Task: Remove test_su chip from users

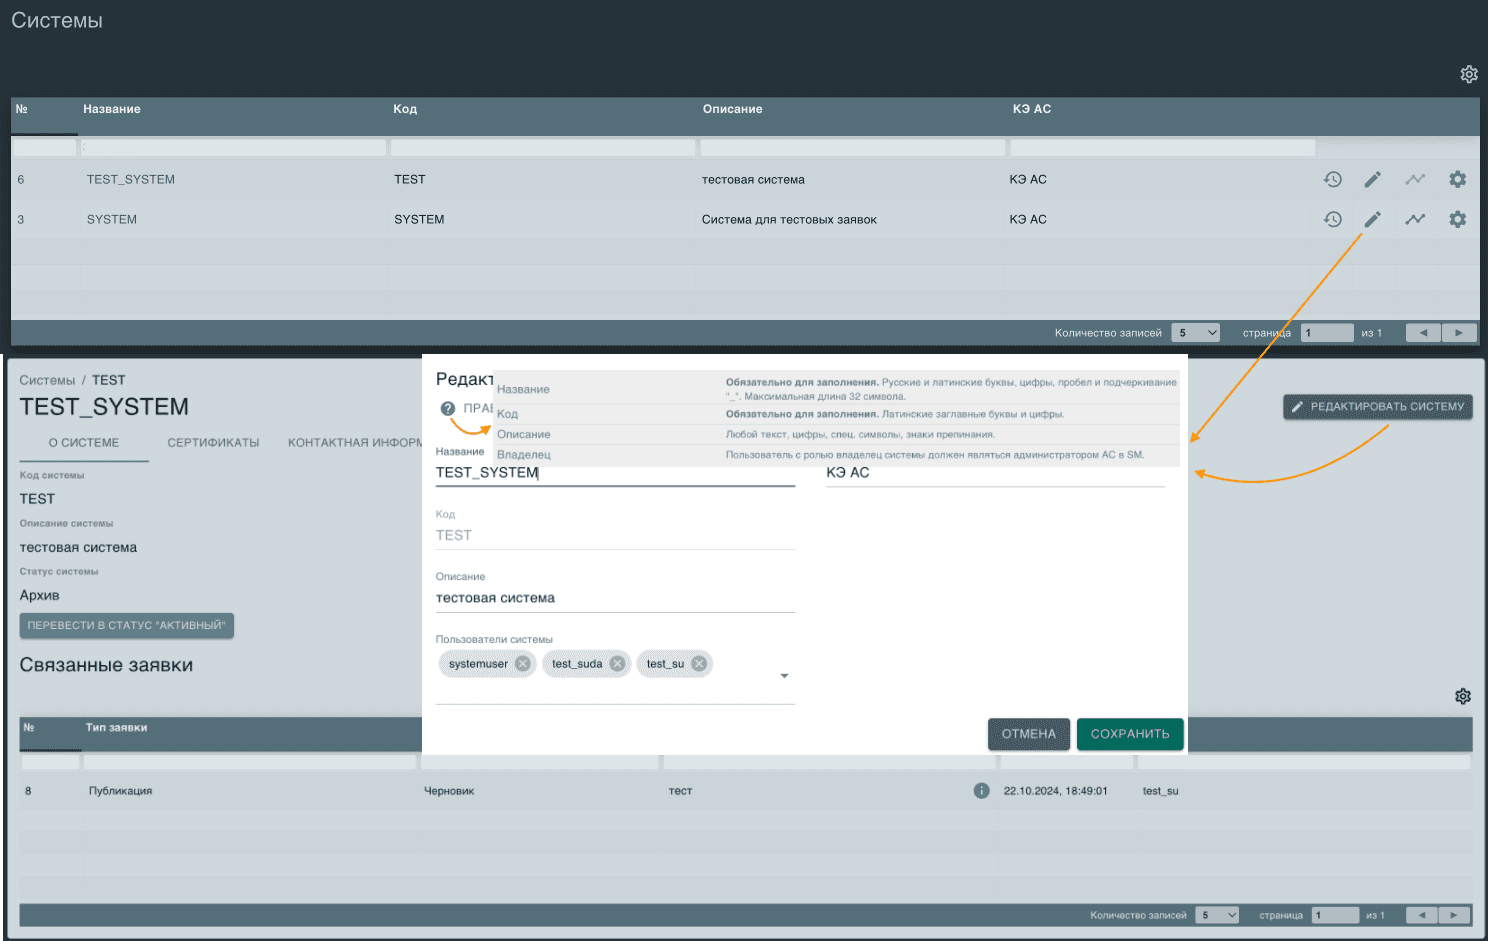Action: [699, 664]
